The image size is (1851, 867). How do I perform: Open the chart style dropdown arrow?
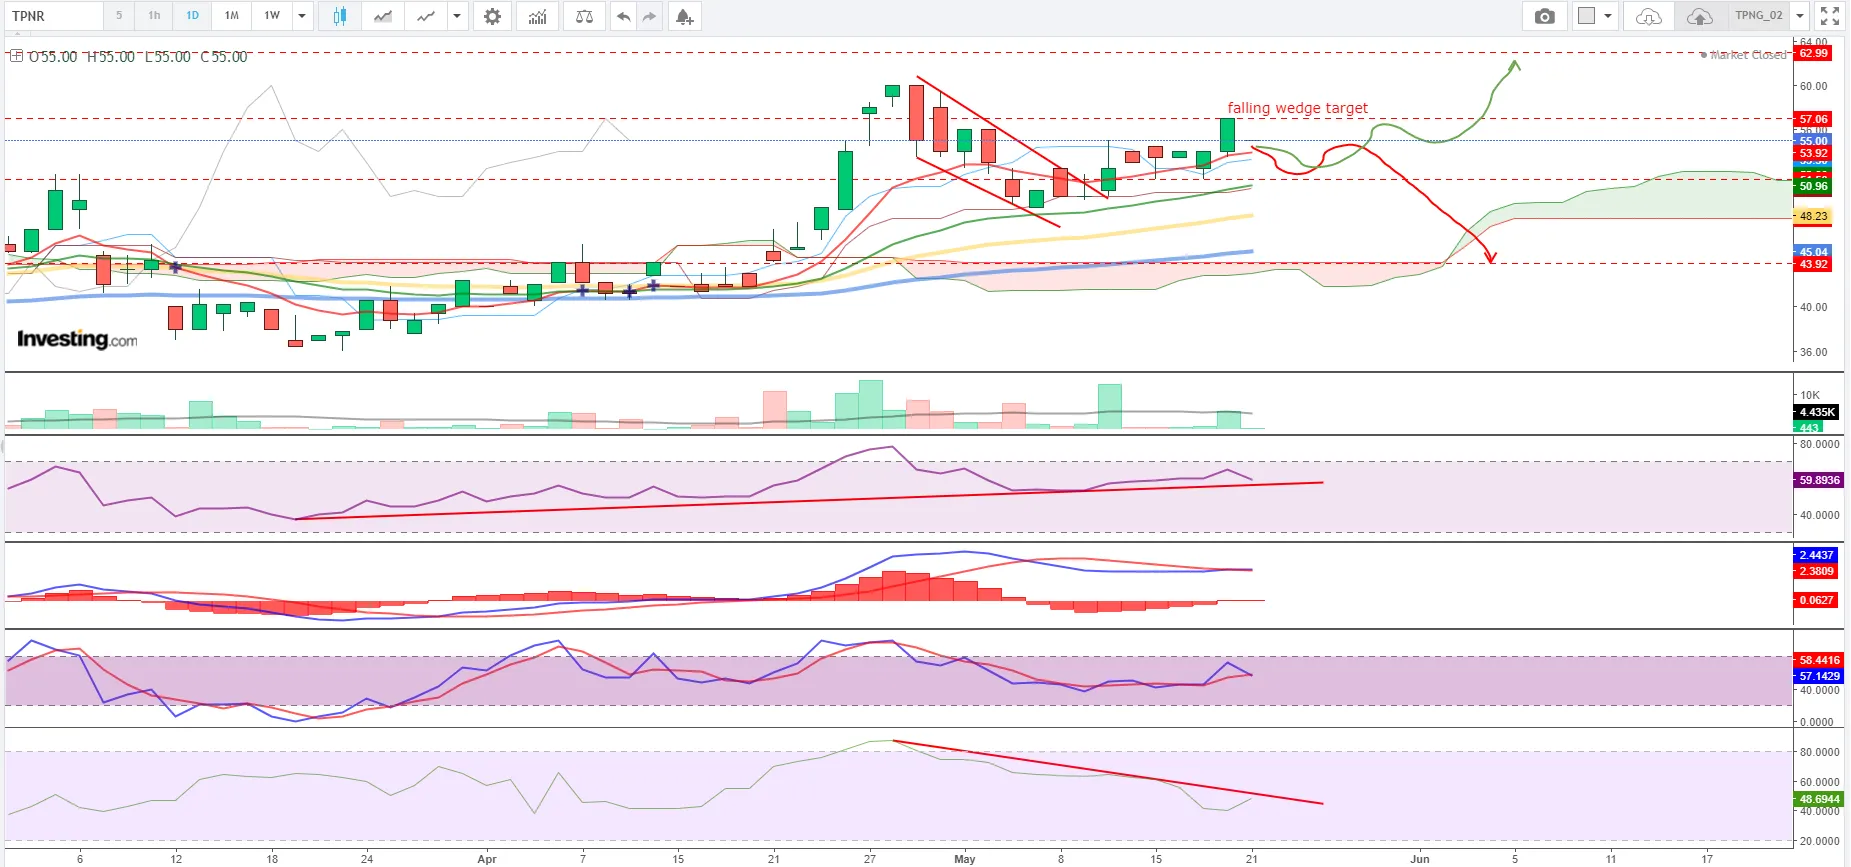tap(457, 16)
